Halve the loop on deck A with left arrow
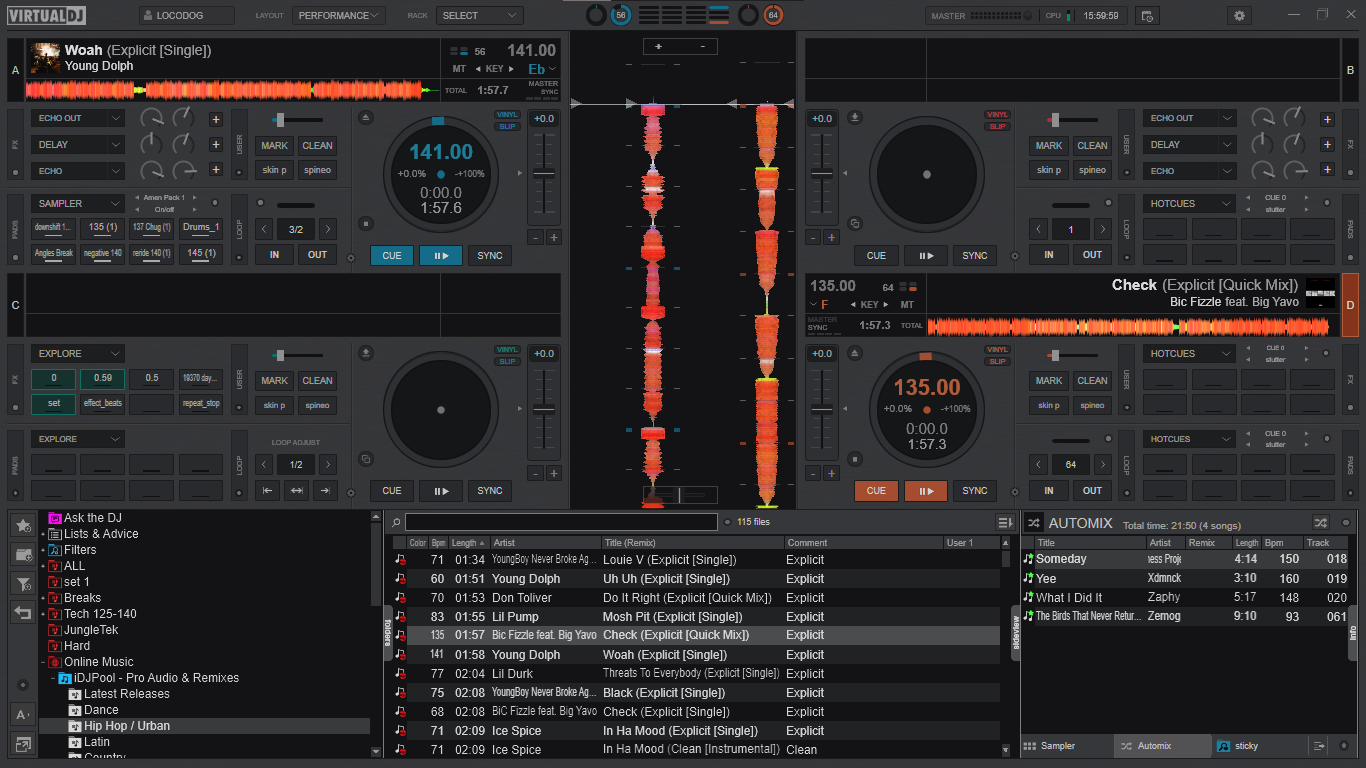1366x768 pixels. pos(264,229)
